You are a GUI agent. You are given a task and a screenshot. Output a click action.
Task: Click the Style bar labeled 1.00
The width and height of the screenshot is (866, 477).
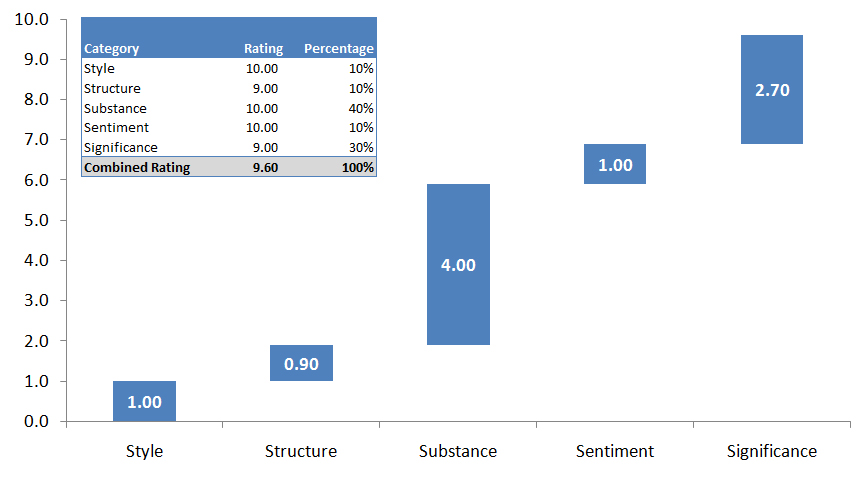pos(144,401)
